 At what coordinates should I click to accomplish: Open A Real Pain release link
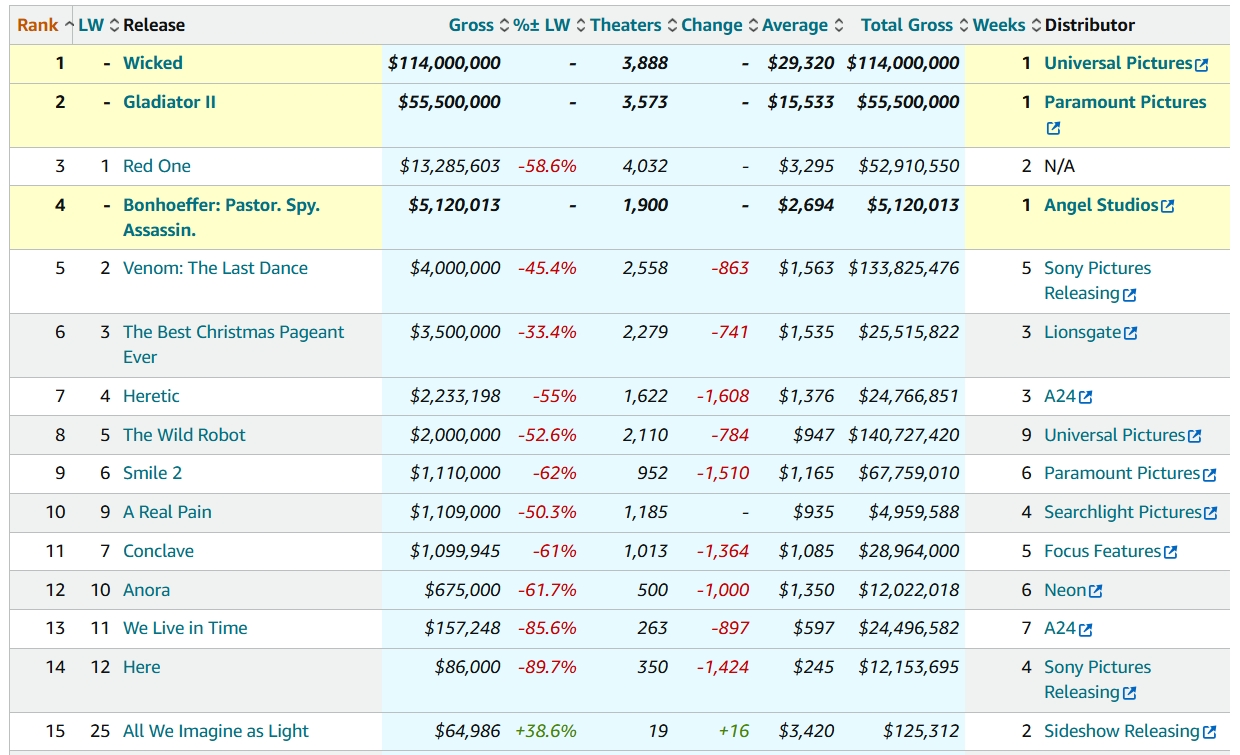(x=167, y=512)
